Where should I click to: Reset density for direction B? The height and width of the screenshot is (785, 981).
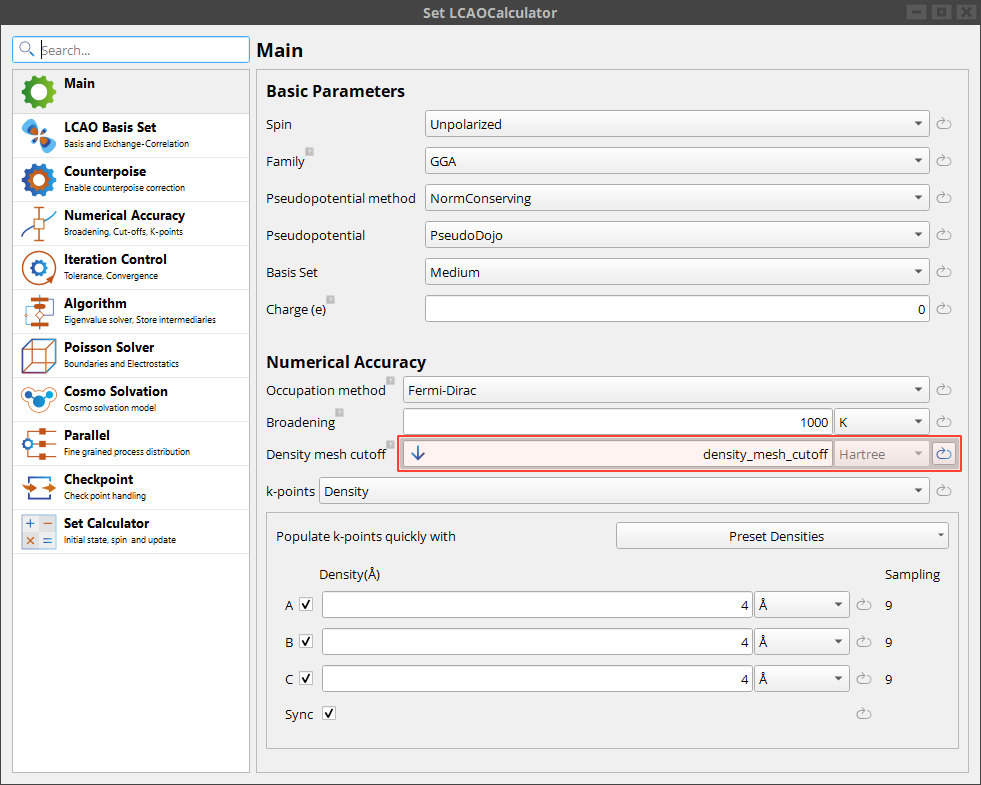pyautogui.click(x=864, y=642)
